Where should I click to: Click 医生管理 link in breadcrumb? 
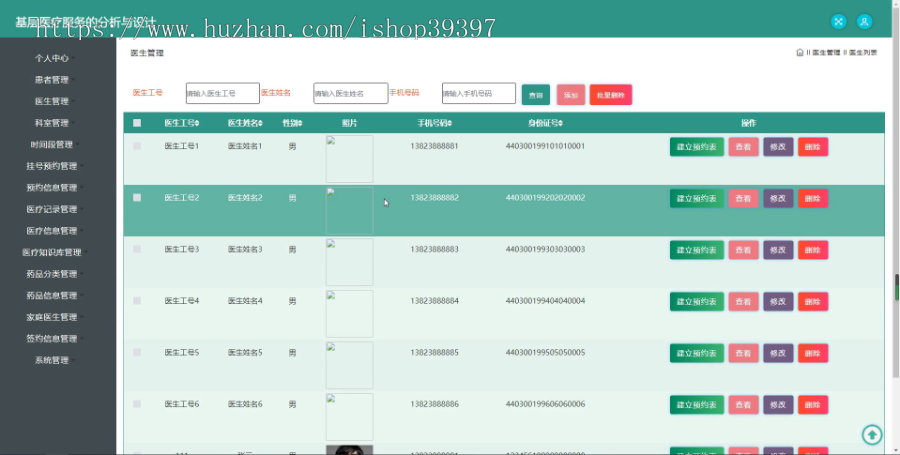[826, 53]
